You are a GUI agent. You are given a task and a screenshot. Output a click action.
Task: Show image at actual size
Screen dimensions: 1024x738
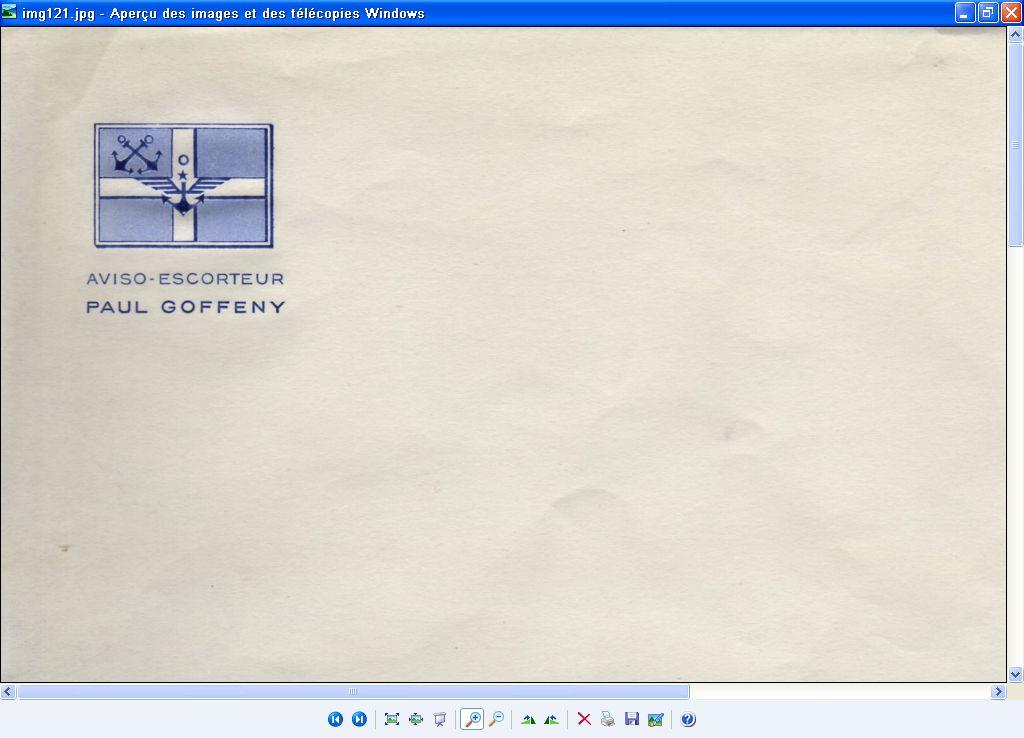click(416, 719)
